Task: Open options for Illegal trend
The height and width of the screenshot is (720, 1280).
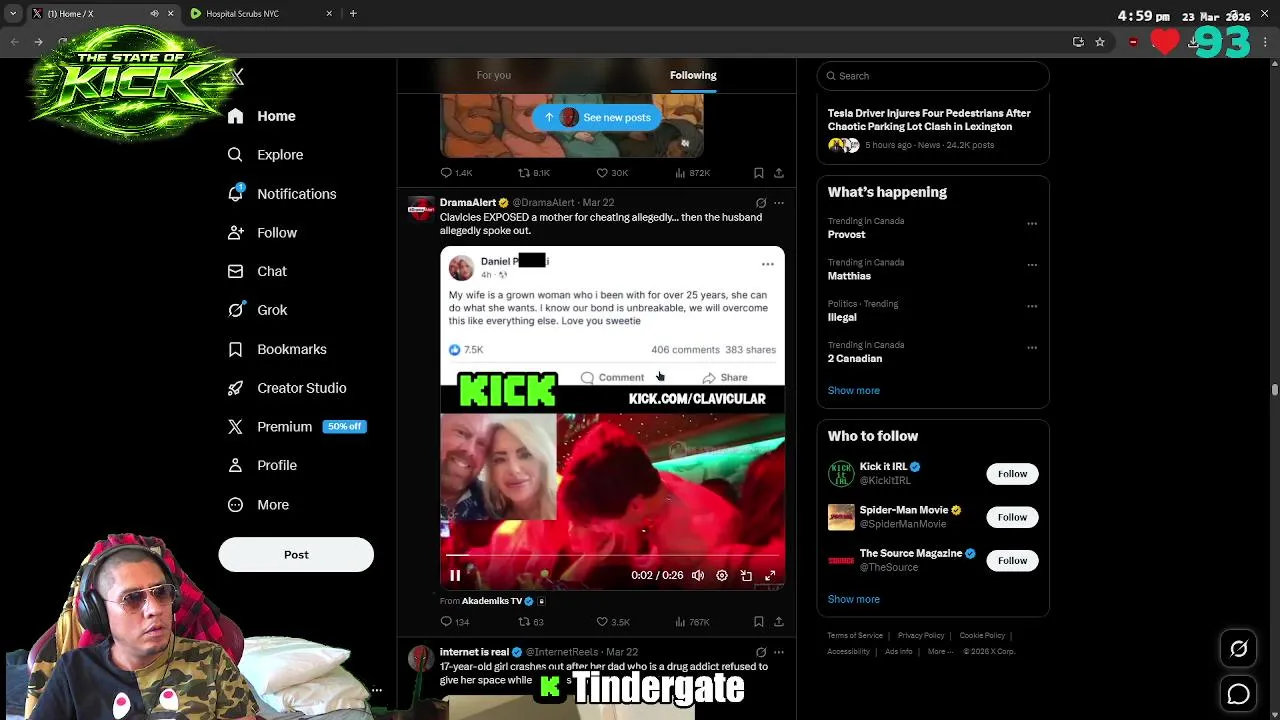Action: pos(1032,306)
